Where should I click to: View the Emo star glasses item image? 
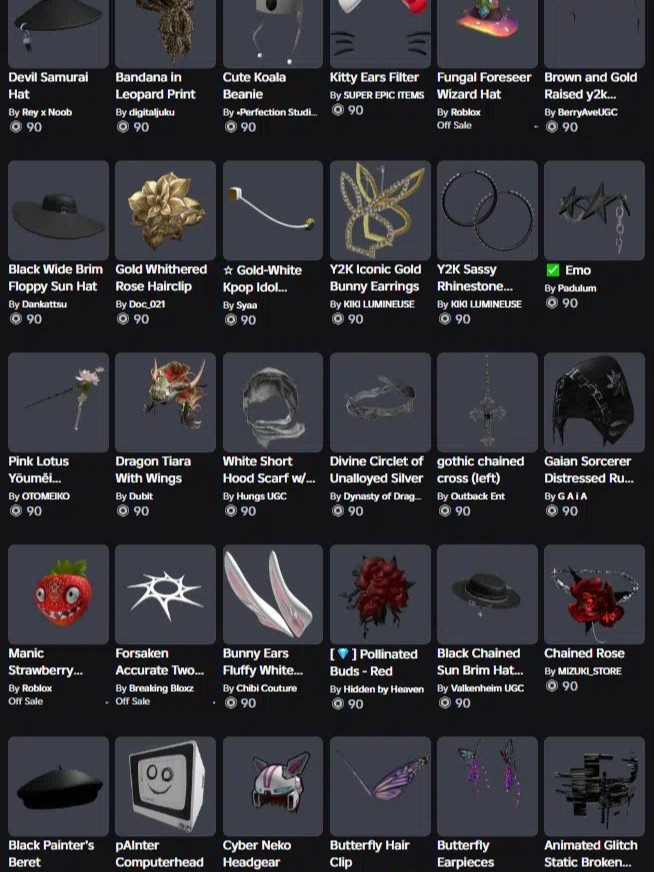point(594,210)
